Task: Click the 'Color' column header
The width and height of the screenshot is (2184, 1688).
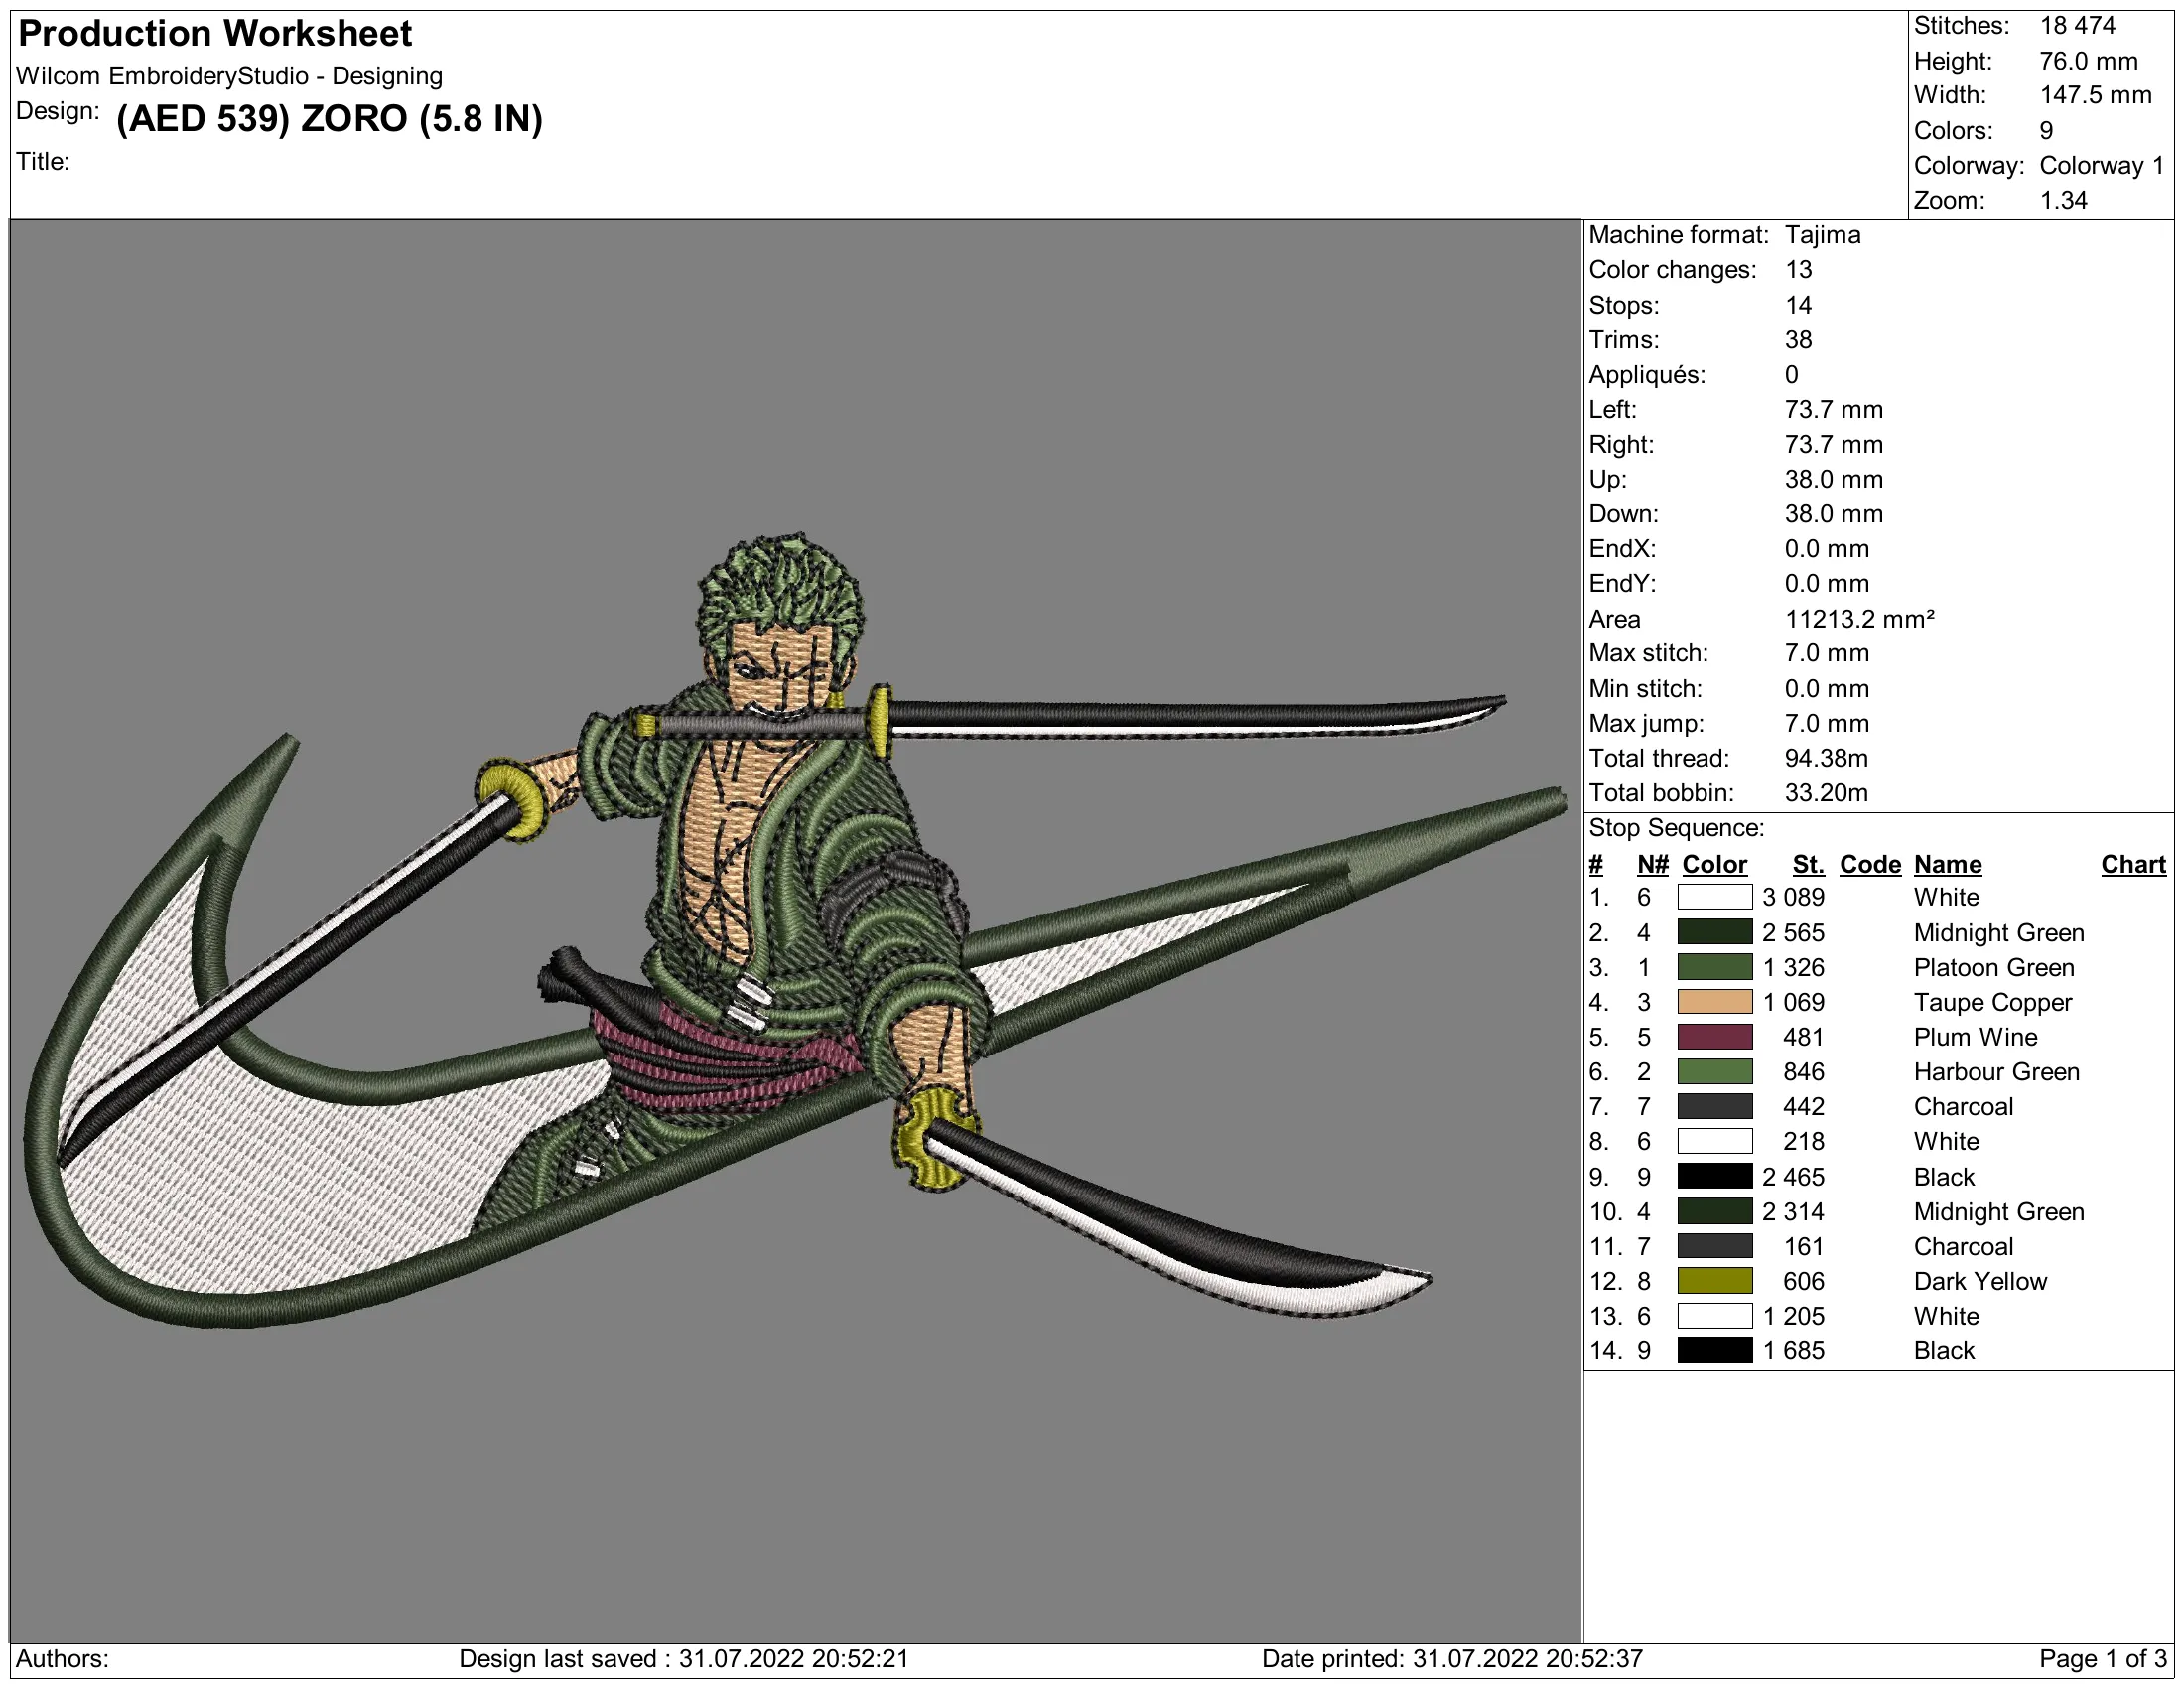Action: point(1714,864)
